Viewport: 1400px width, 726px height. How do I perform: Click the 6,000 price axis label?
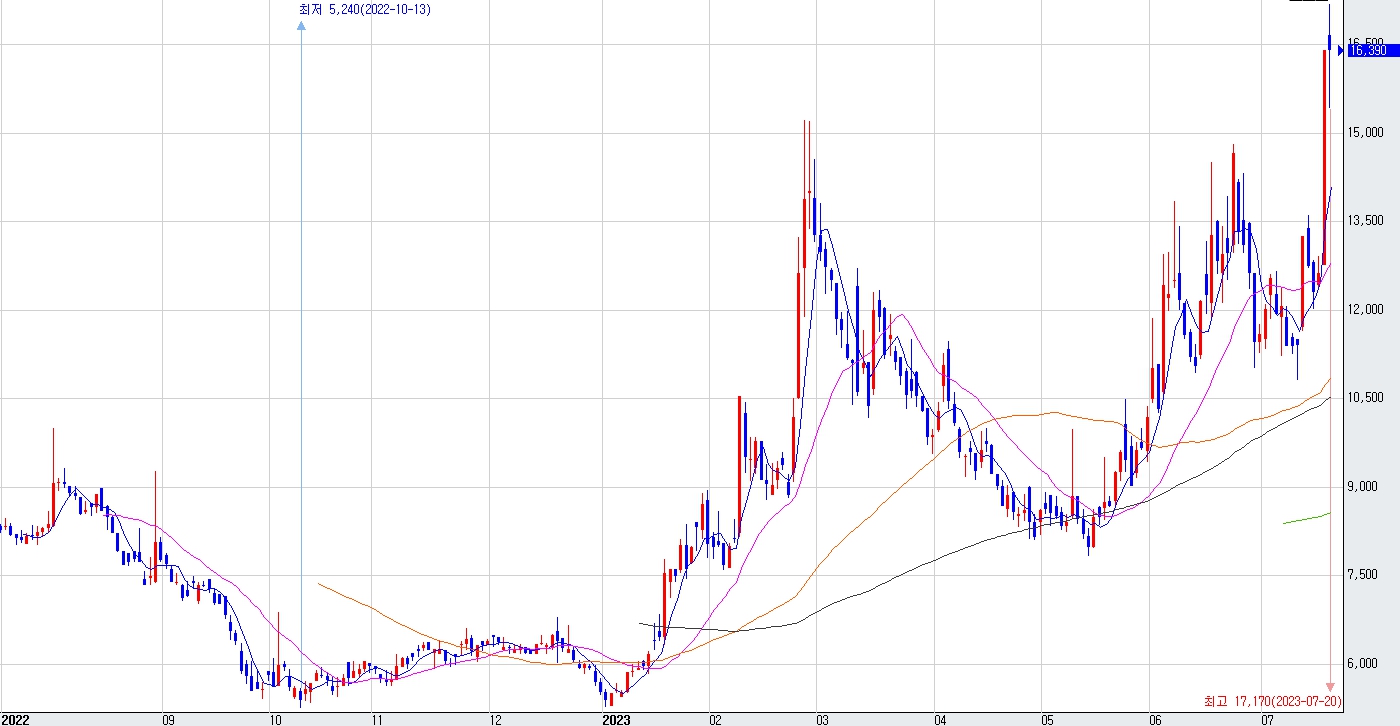1365,664
